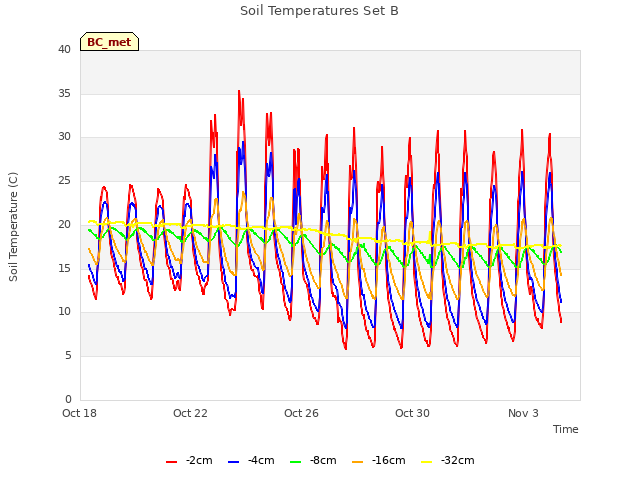The height and width of the screenshot is (480, 640).
Task: Click the 0 y-axis tick label
Action: point(68,399)
